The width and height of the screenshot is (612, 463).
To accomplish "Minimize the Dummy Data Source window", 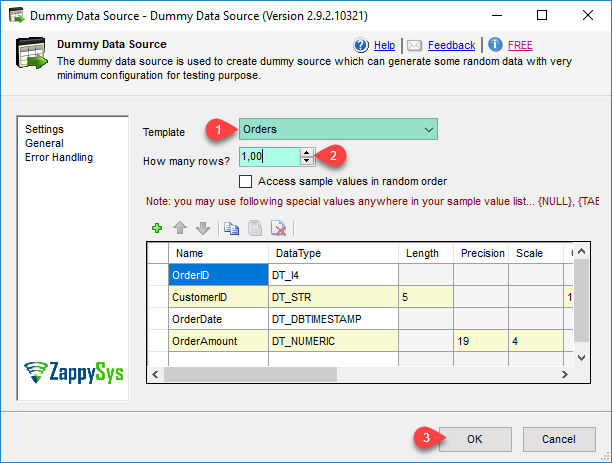I will click(497, 16).
